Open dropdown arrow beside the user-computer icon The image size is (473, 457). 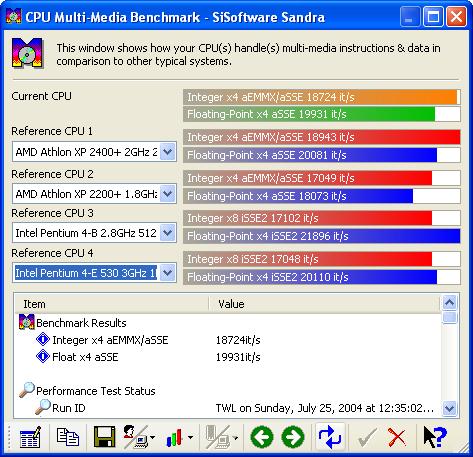(x=153, y=437)
